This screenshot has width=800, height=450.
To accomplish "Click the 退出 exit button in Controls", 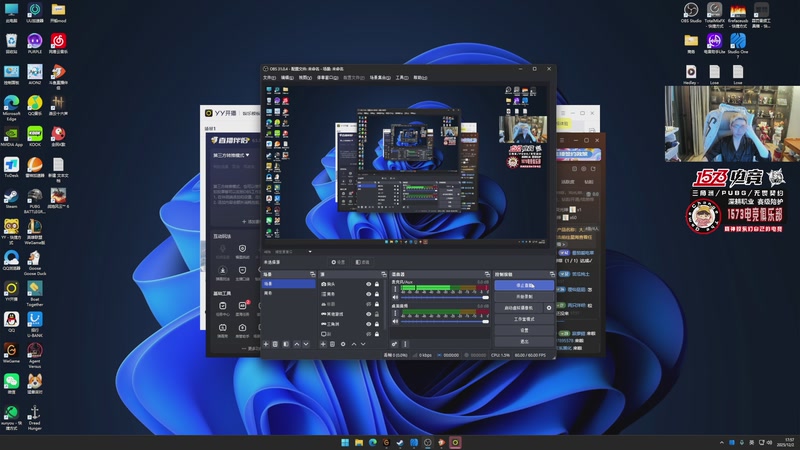I will [x=524, y=342].
